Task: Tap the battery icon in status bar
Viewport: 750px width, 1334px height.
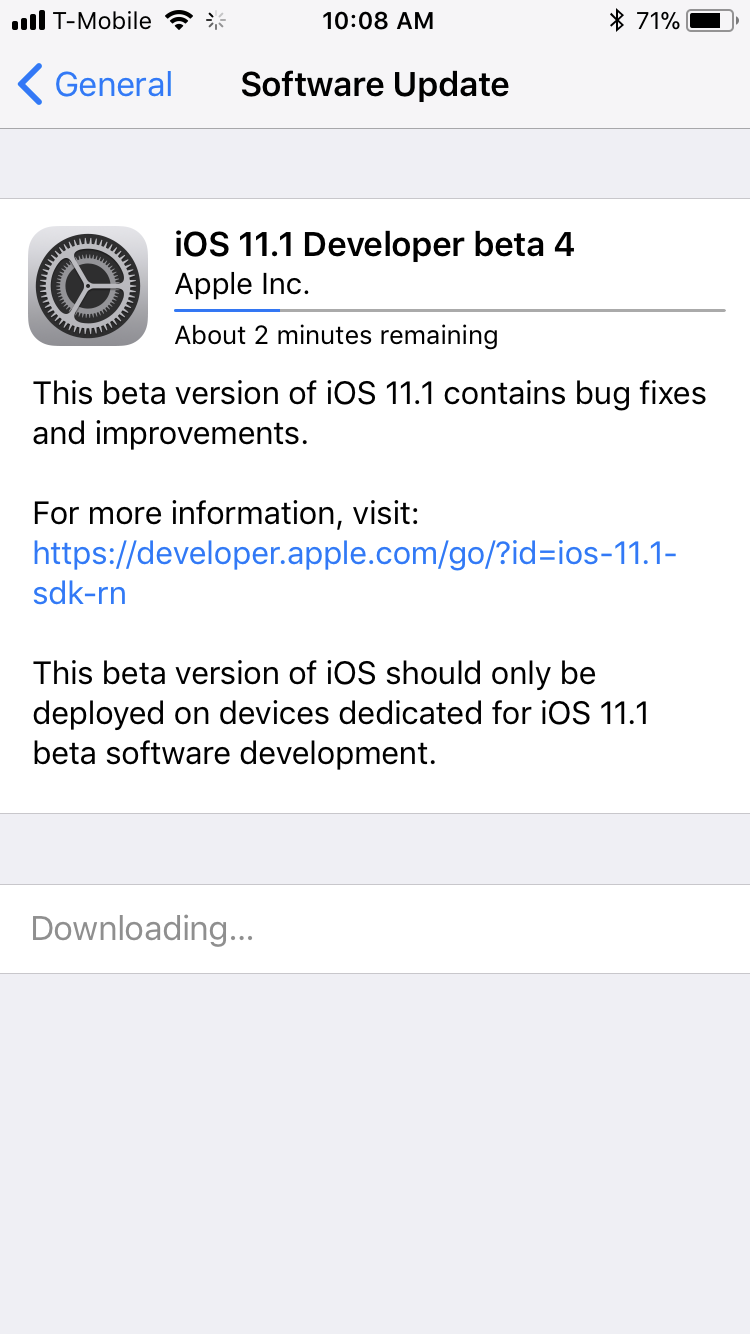Action: point(712,20)
